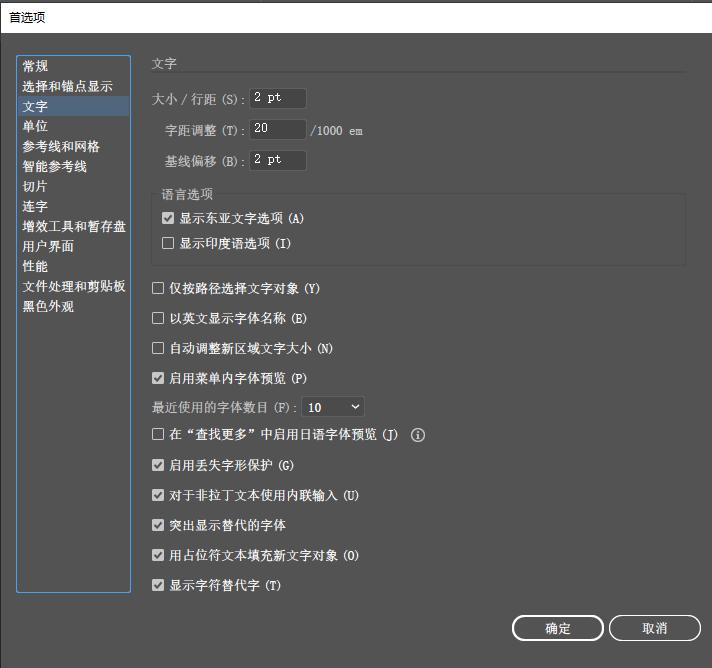Image resolution: width=712 pixels, height=668 pixels.
Task: Click 取消 to cancel changes
Action: (x=654, y=628)
